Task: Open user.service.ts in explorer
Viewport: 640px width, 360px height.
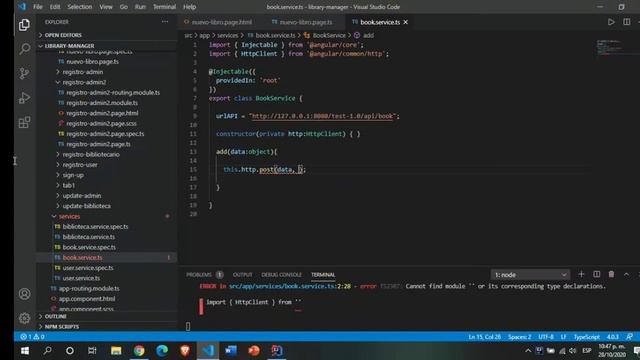Action: (x=81, y=278)
